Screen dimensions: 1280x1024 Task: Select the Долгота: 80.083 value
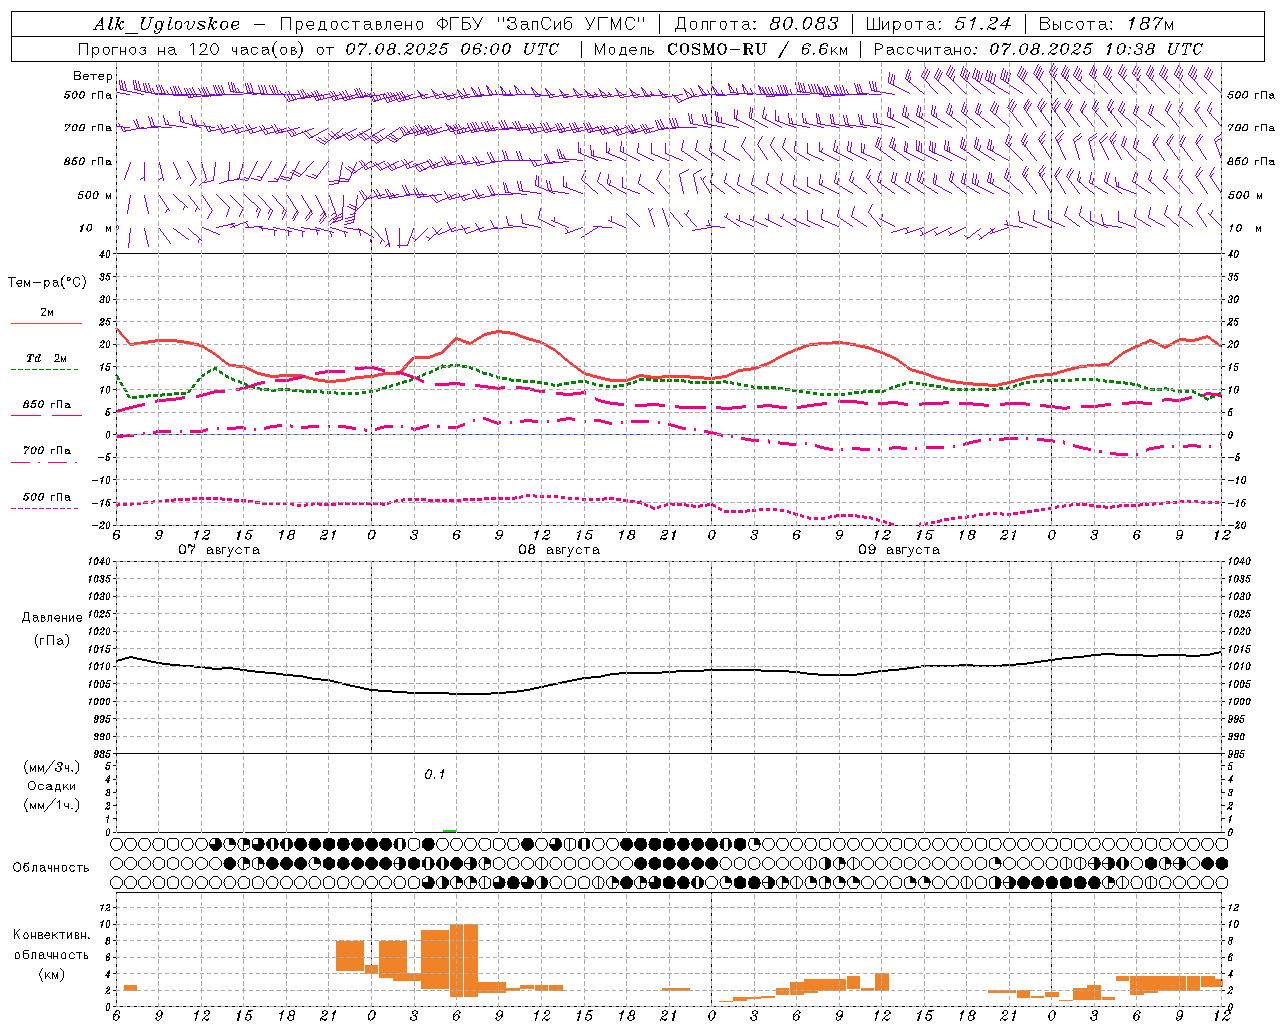point(757,24)
